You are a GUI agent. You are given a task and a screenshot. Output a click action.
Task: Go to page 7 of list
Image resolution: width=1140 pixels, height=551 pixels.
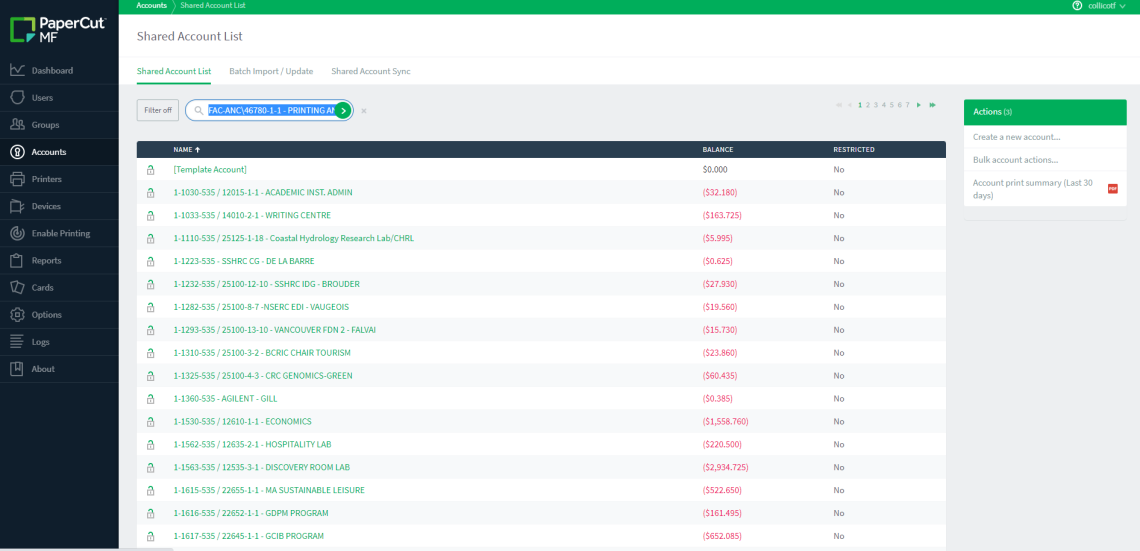point(907,105)
